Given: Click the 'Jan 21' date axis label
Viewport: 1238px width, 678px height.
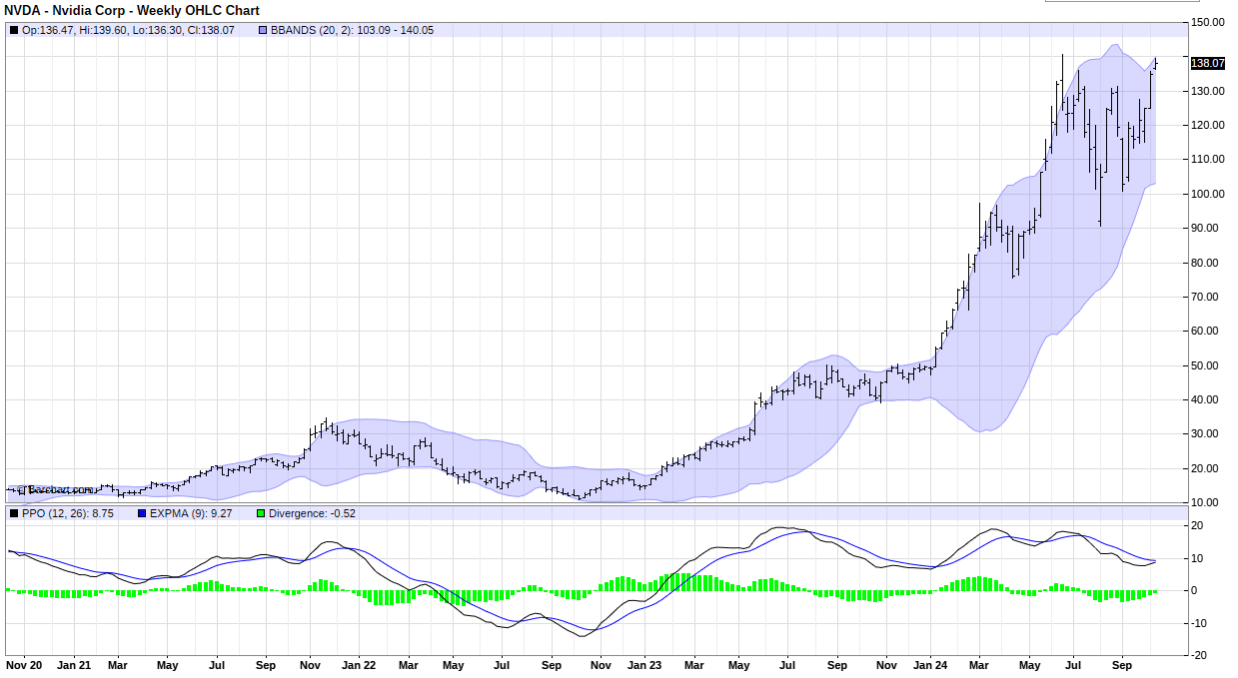Looking at the screenshot, I should [x=74, y=665].
